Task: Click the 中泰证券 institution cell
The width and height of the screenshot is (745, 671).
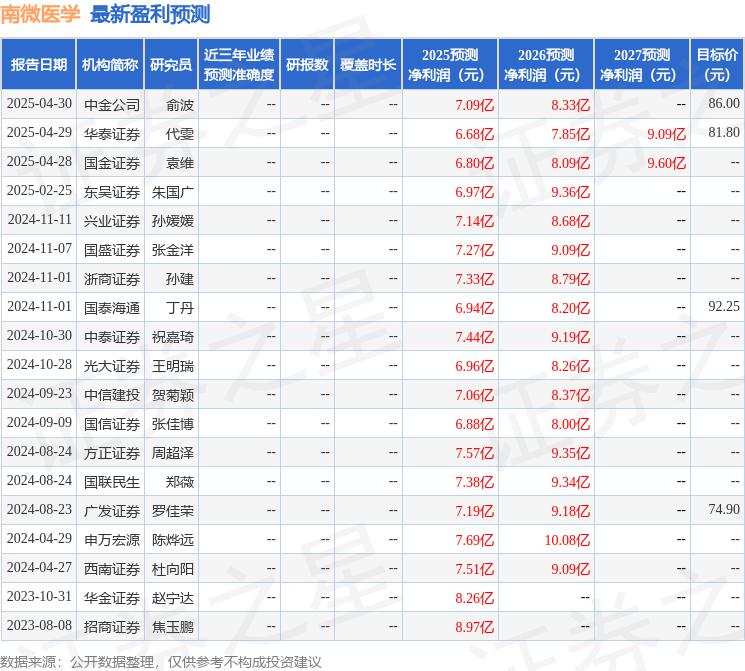Action: (x=112, y=336)
